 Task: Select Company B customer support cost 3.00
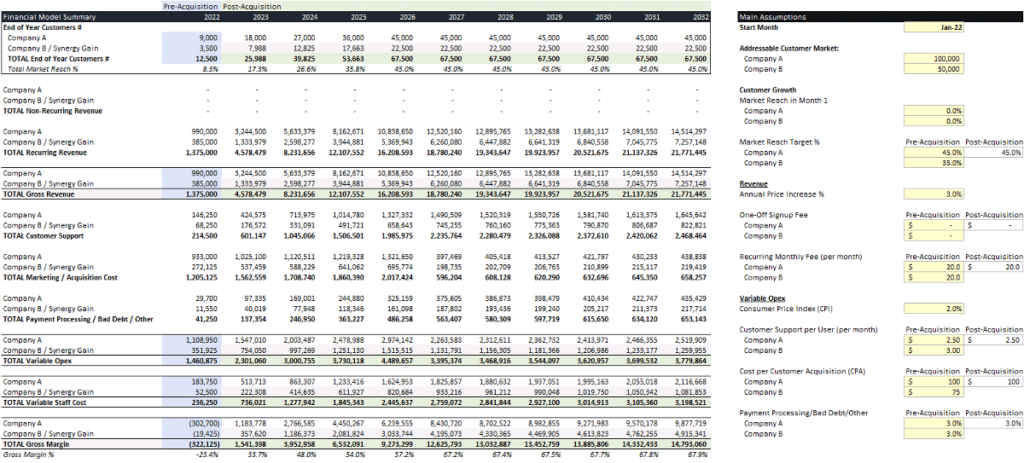(x=935, y=351)
